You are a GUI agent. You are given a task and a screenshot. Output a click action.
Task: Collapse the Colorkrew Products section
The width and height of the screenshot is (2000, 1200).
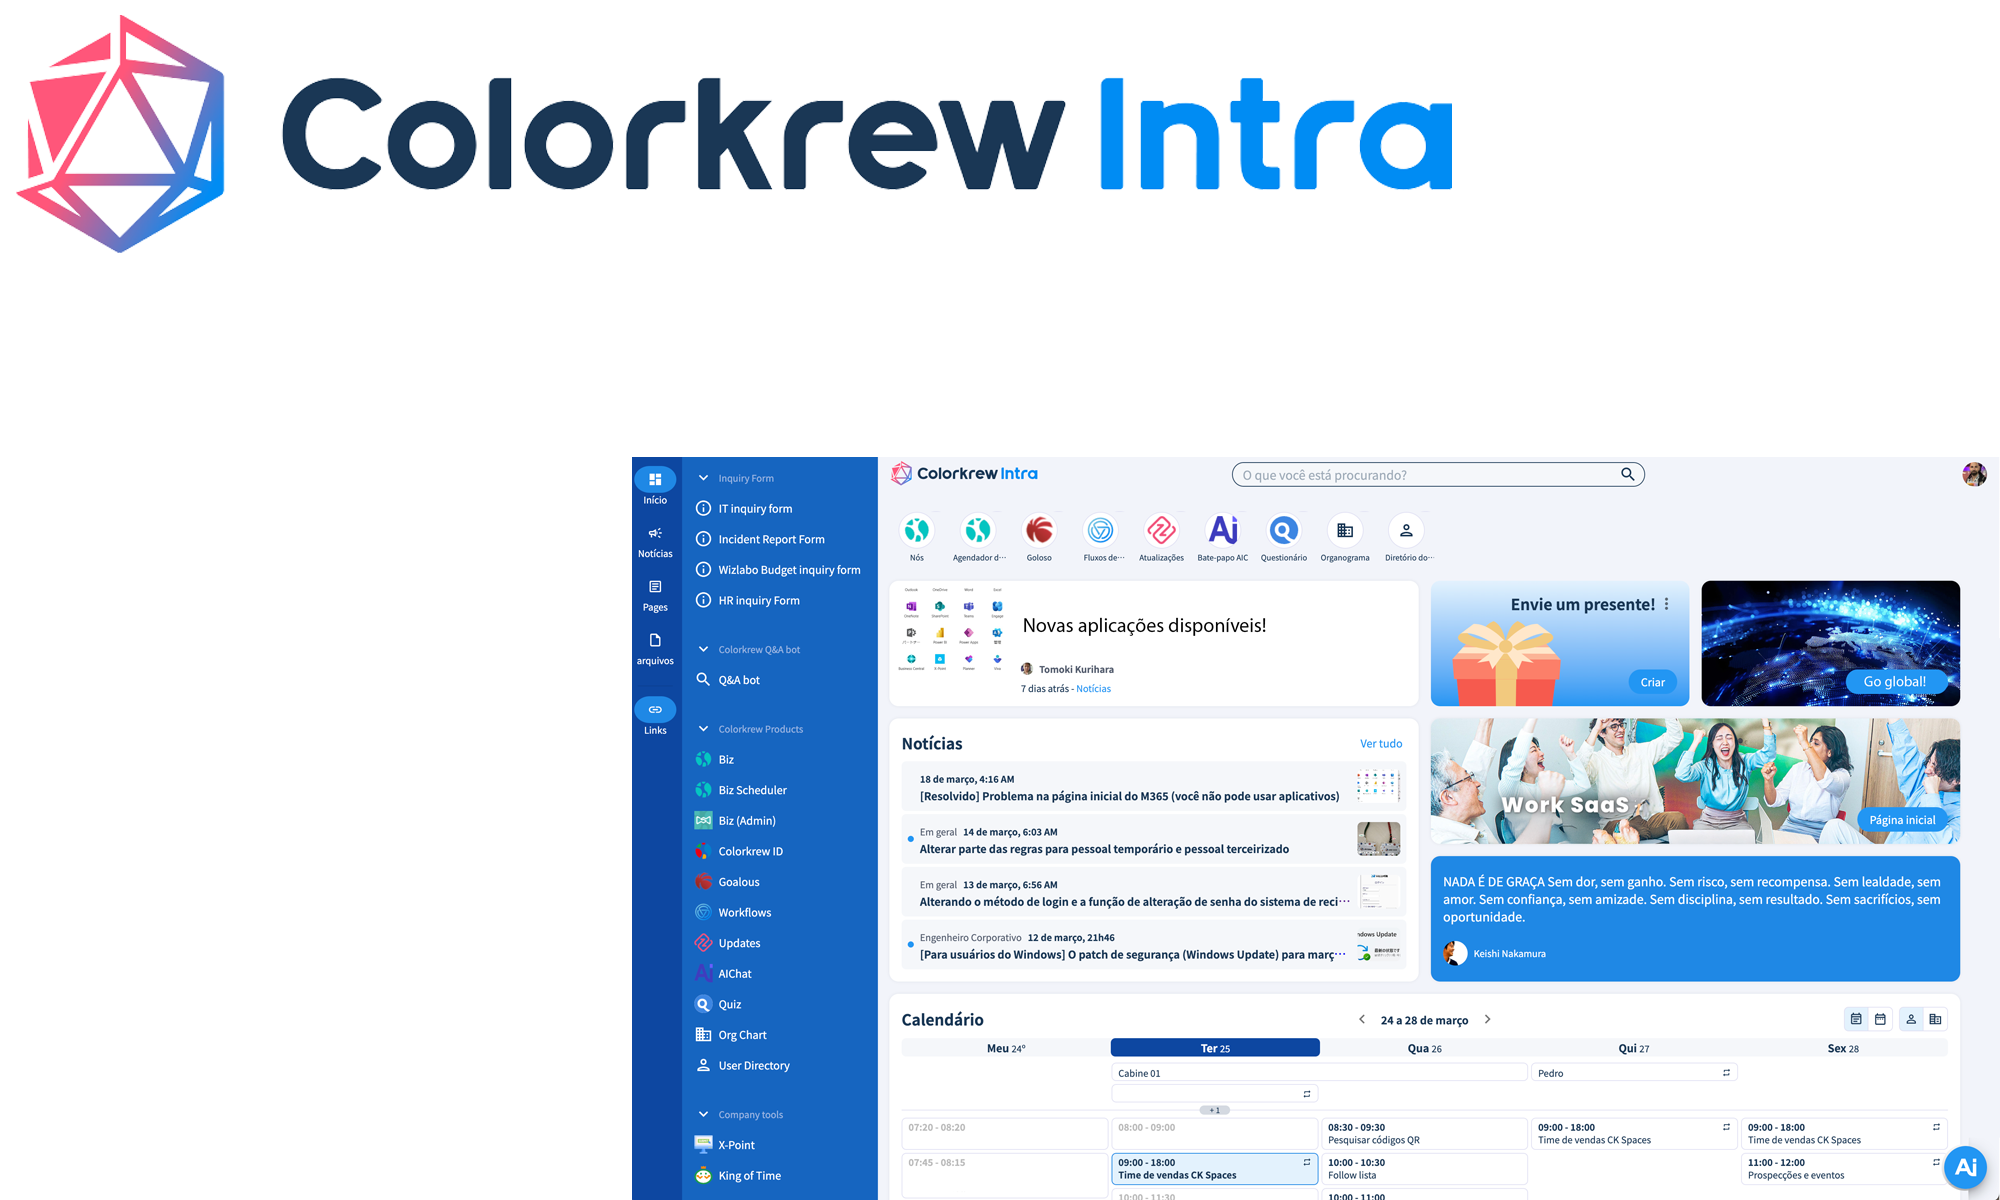click(703, 729)
